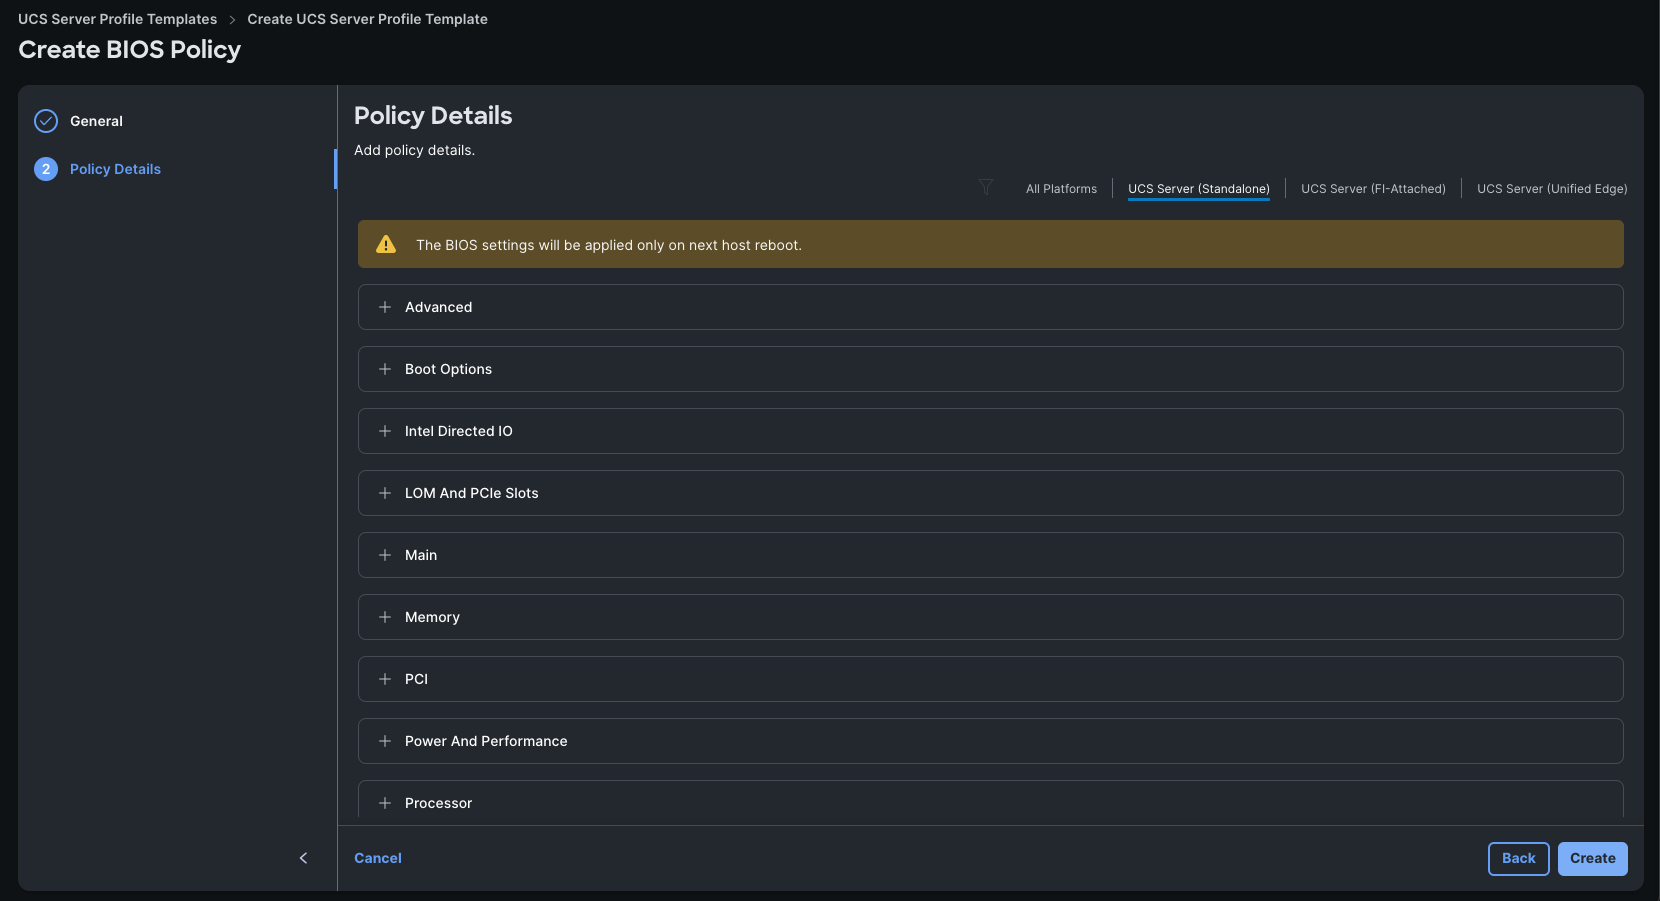Screen dimensions: 1660x901
Task: Click the plus icon beside Intel Directed IO
Action: tap(385, 431)
